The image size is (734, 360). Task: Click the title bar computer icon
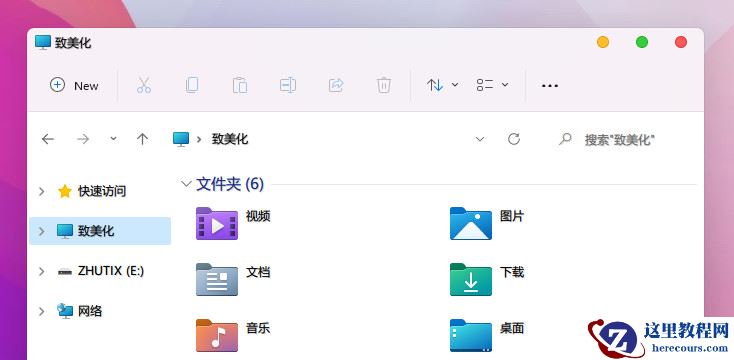click(x=43, y=43)
